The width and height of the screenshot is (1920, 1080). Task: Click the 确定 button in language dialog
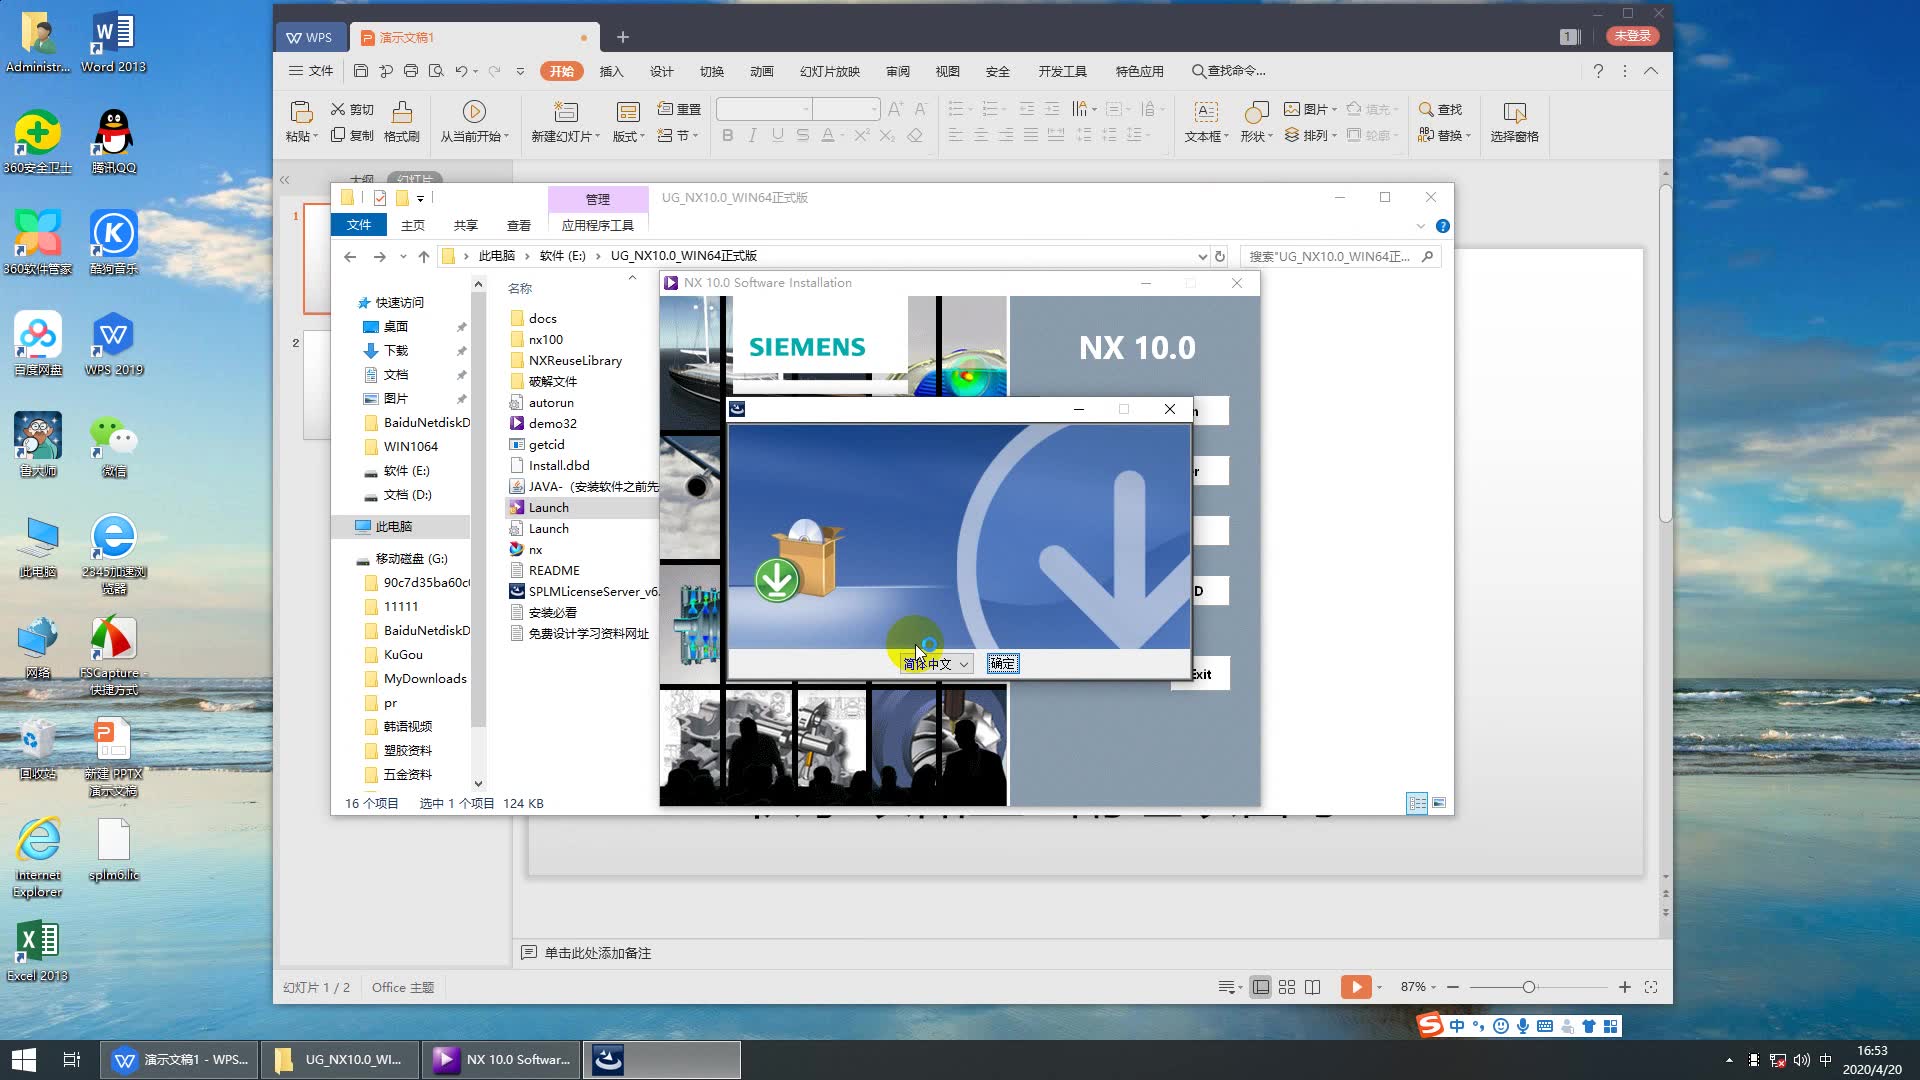(x=1003, y=664)
